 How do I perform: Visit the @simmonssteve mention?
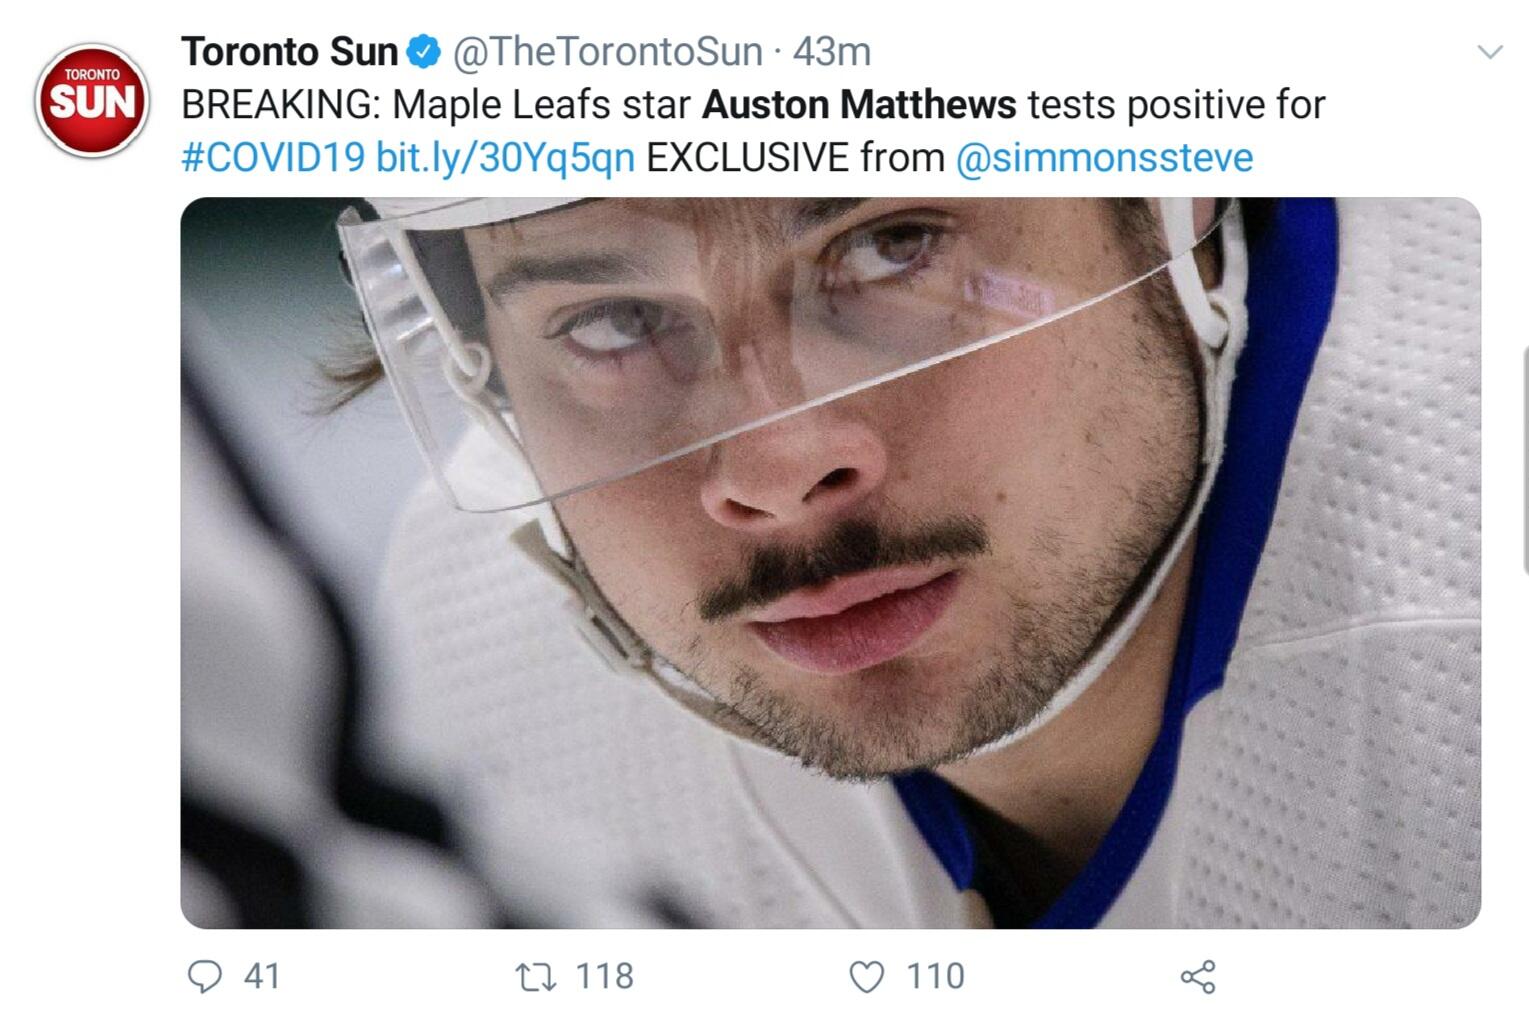(1104, 158)
